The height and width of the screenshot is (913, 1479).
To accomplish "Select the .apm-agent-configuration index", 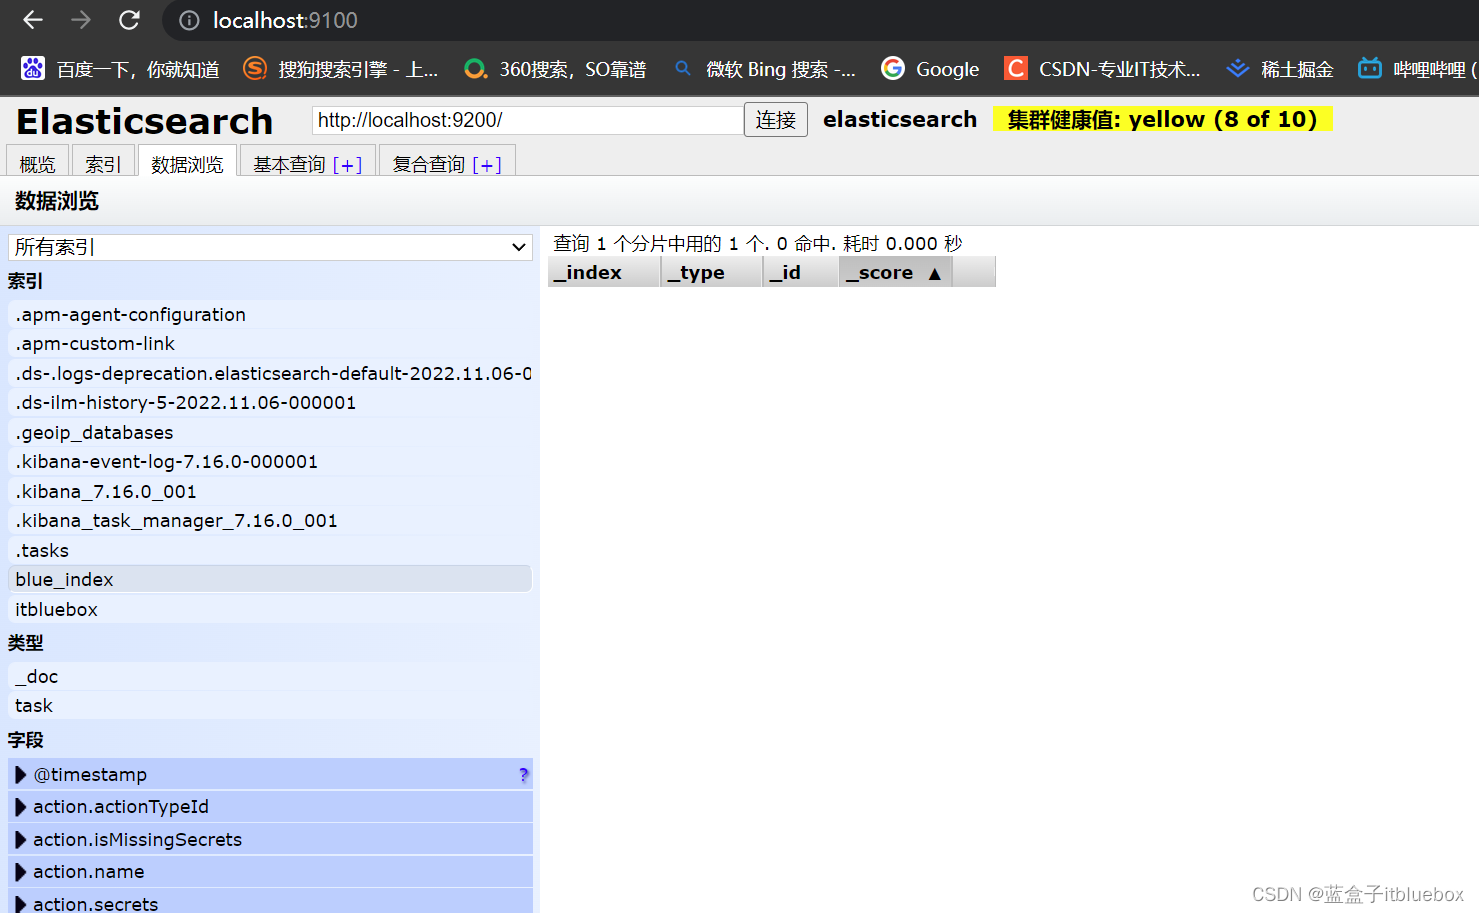I will coord(270,314).
